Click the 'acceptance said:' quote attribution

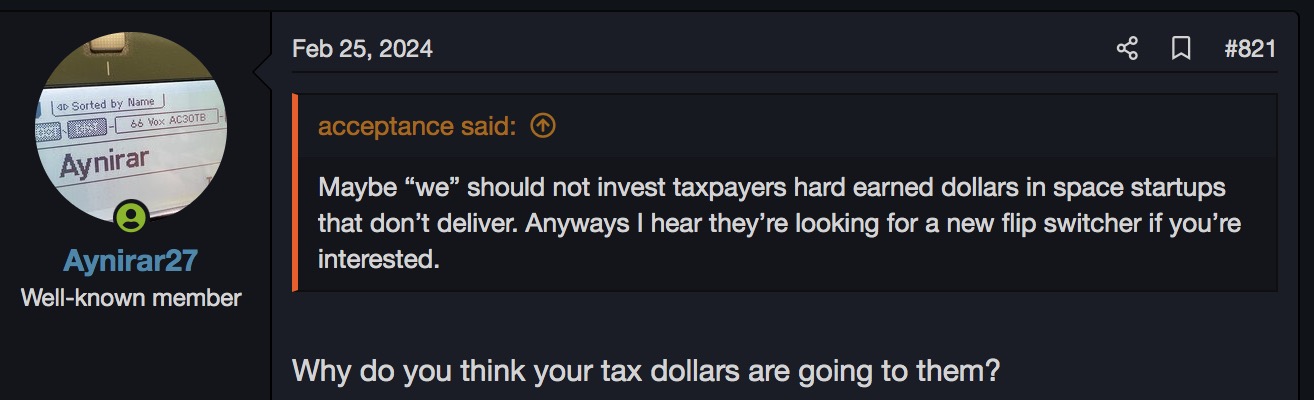pyautogui.click(x=417, y=126)
